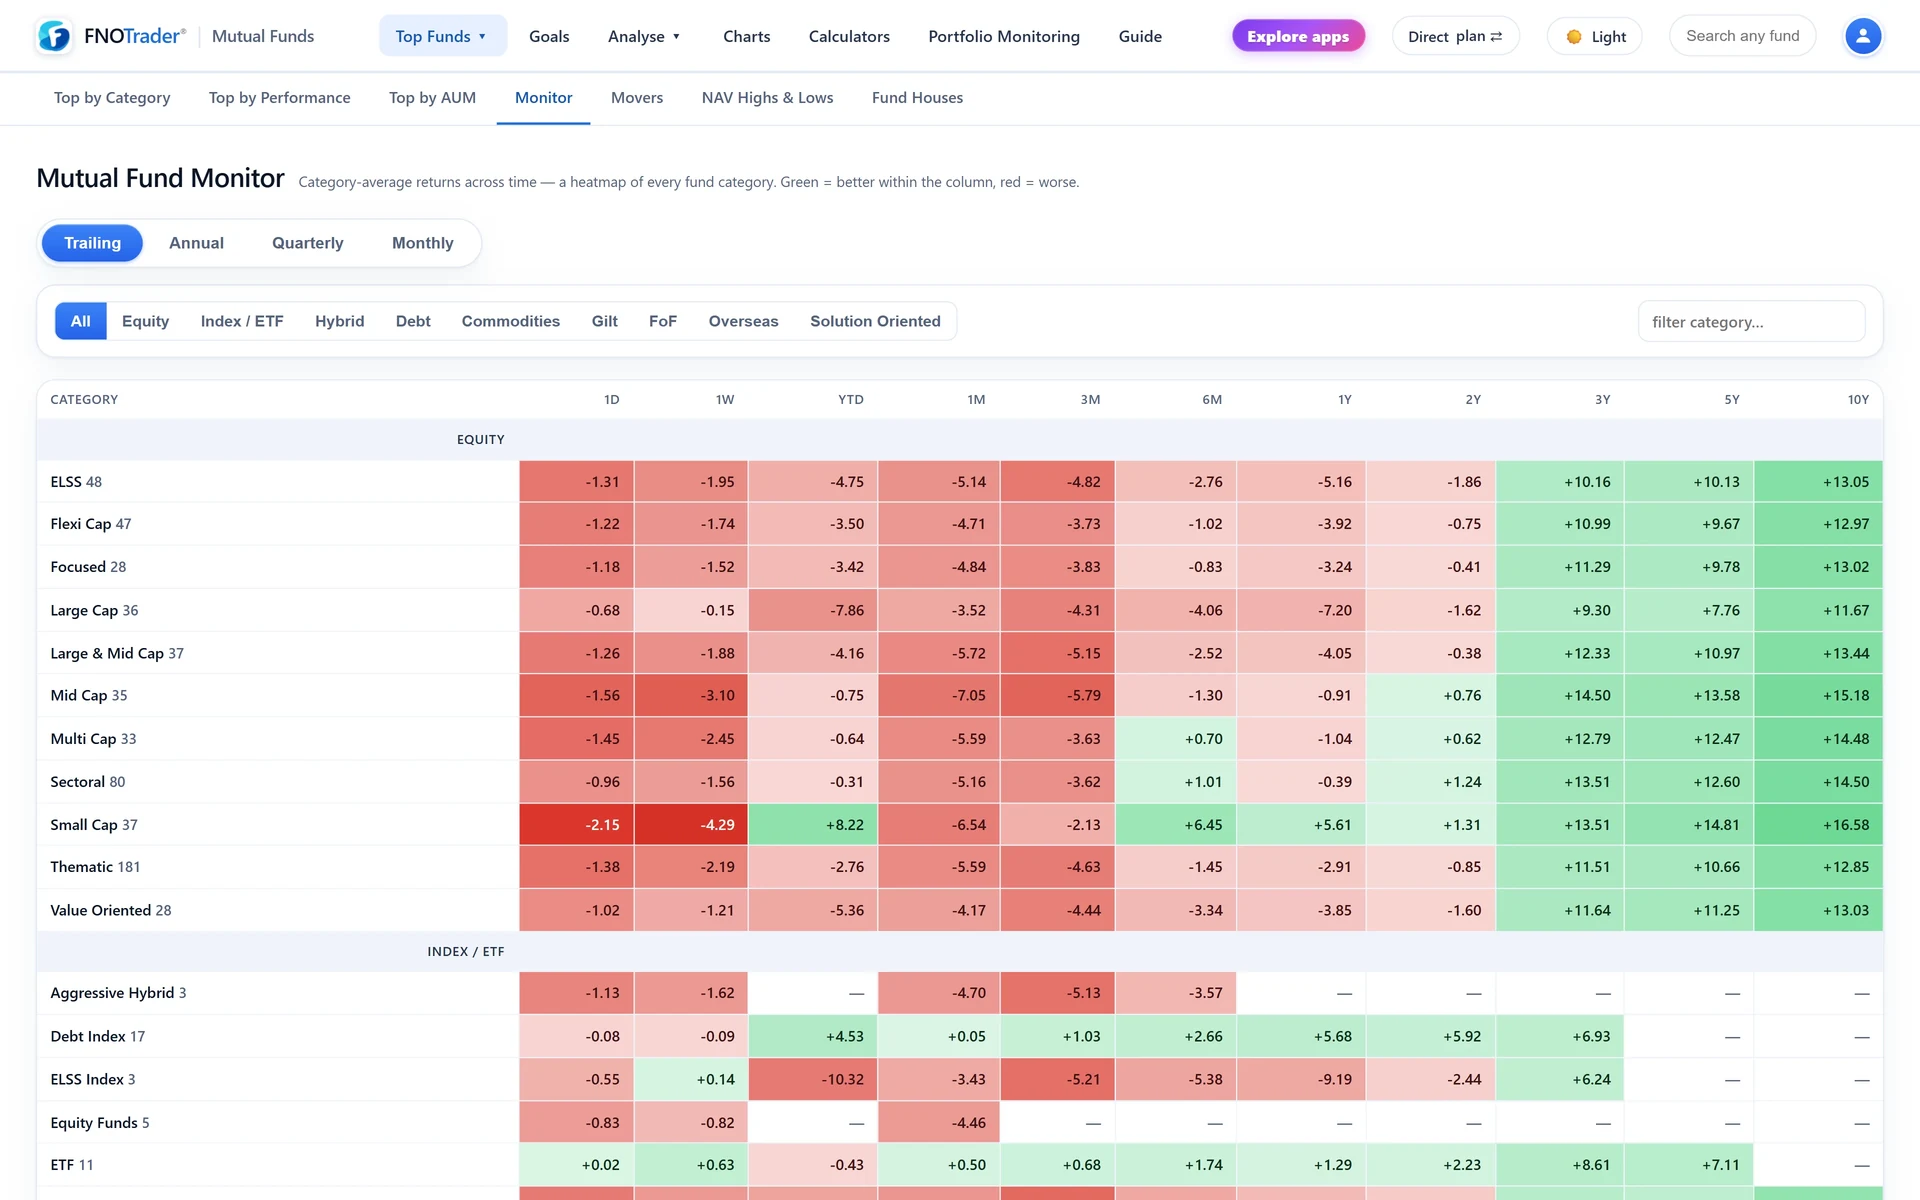Screen dimensions: 1920x1200
Task: Select the Quarterly period option
Action: click(x=307, y=243)
